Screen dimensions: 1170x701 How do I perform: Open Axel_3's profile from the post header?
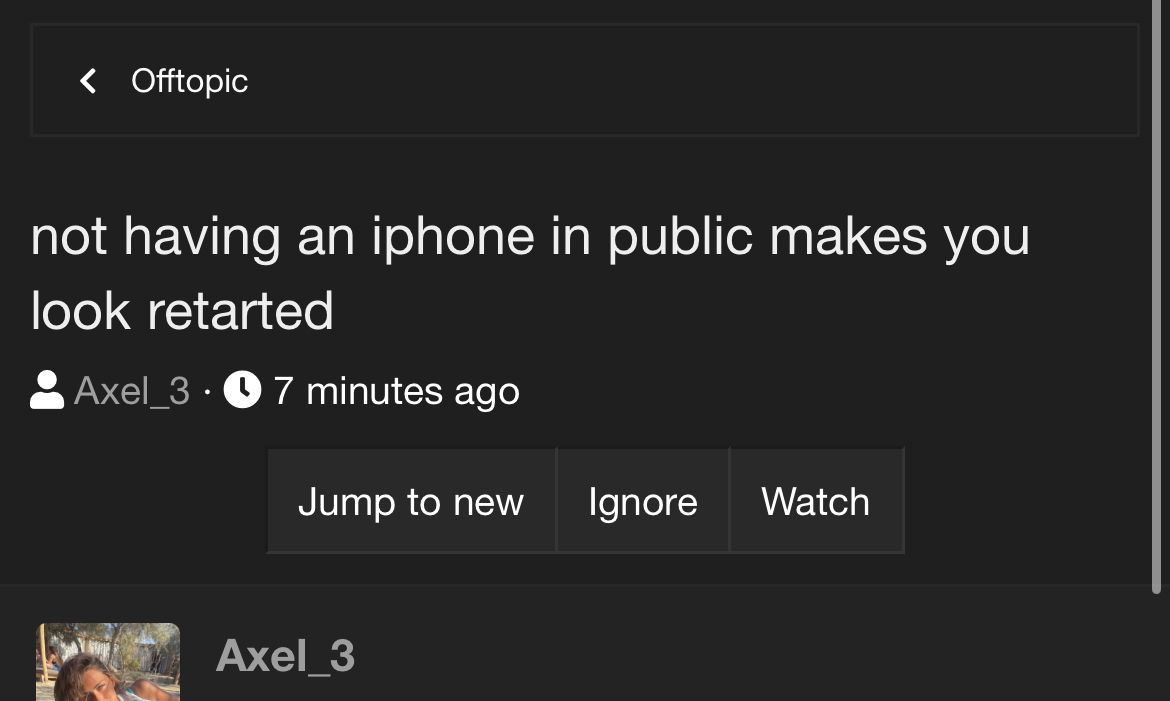pyautogui.click(x=285, y=656)
